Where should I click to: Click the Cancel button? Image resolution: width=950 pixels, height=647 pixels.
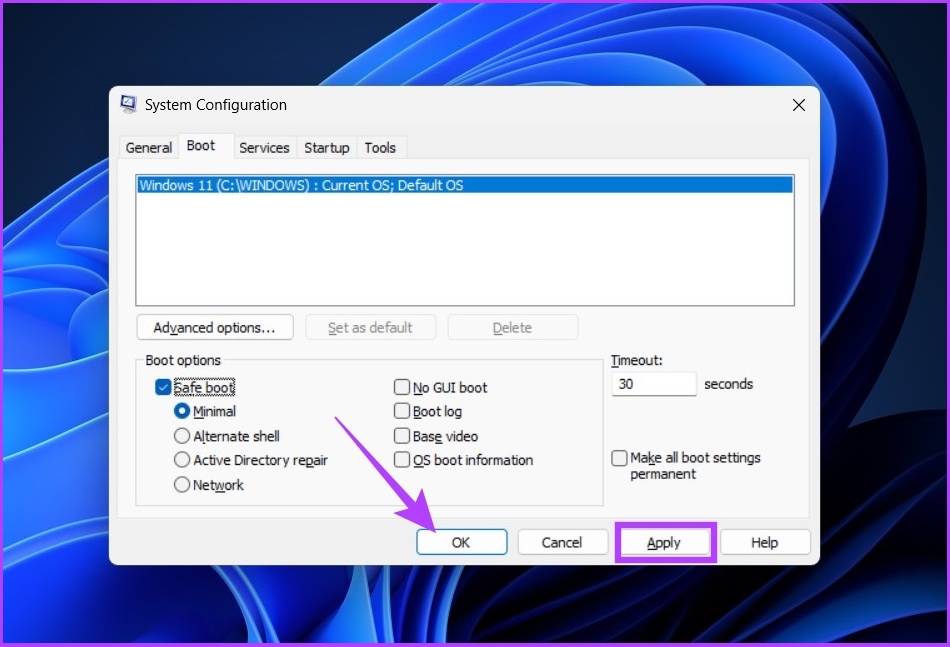pyautogui.click(x=562, y=542)
